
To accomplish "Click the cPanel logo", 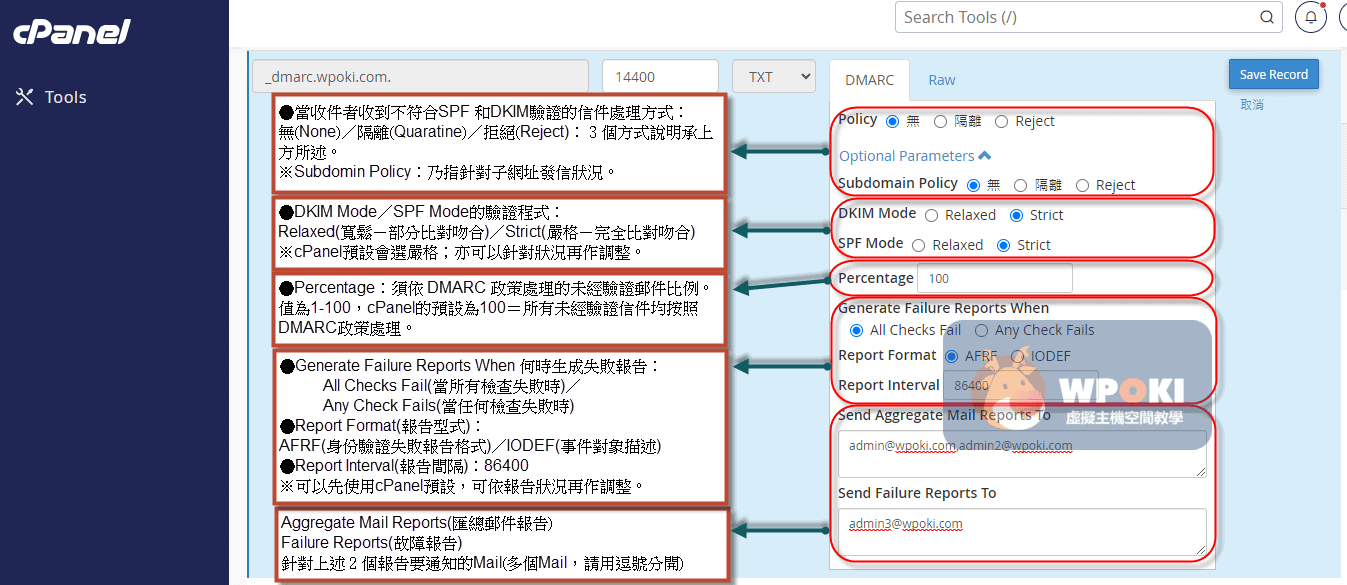I will click(72, 32).
